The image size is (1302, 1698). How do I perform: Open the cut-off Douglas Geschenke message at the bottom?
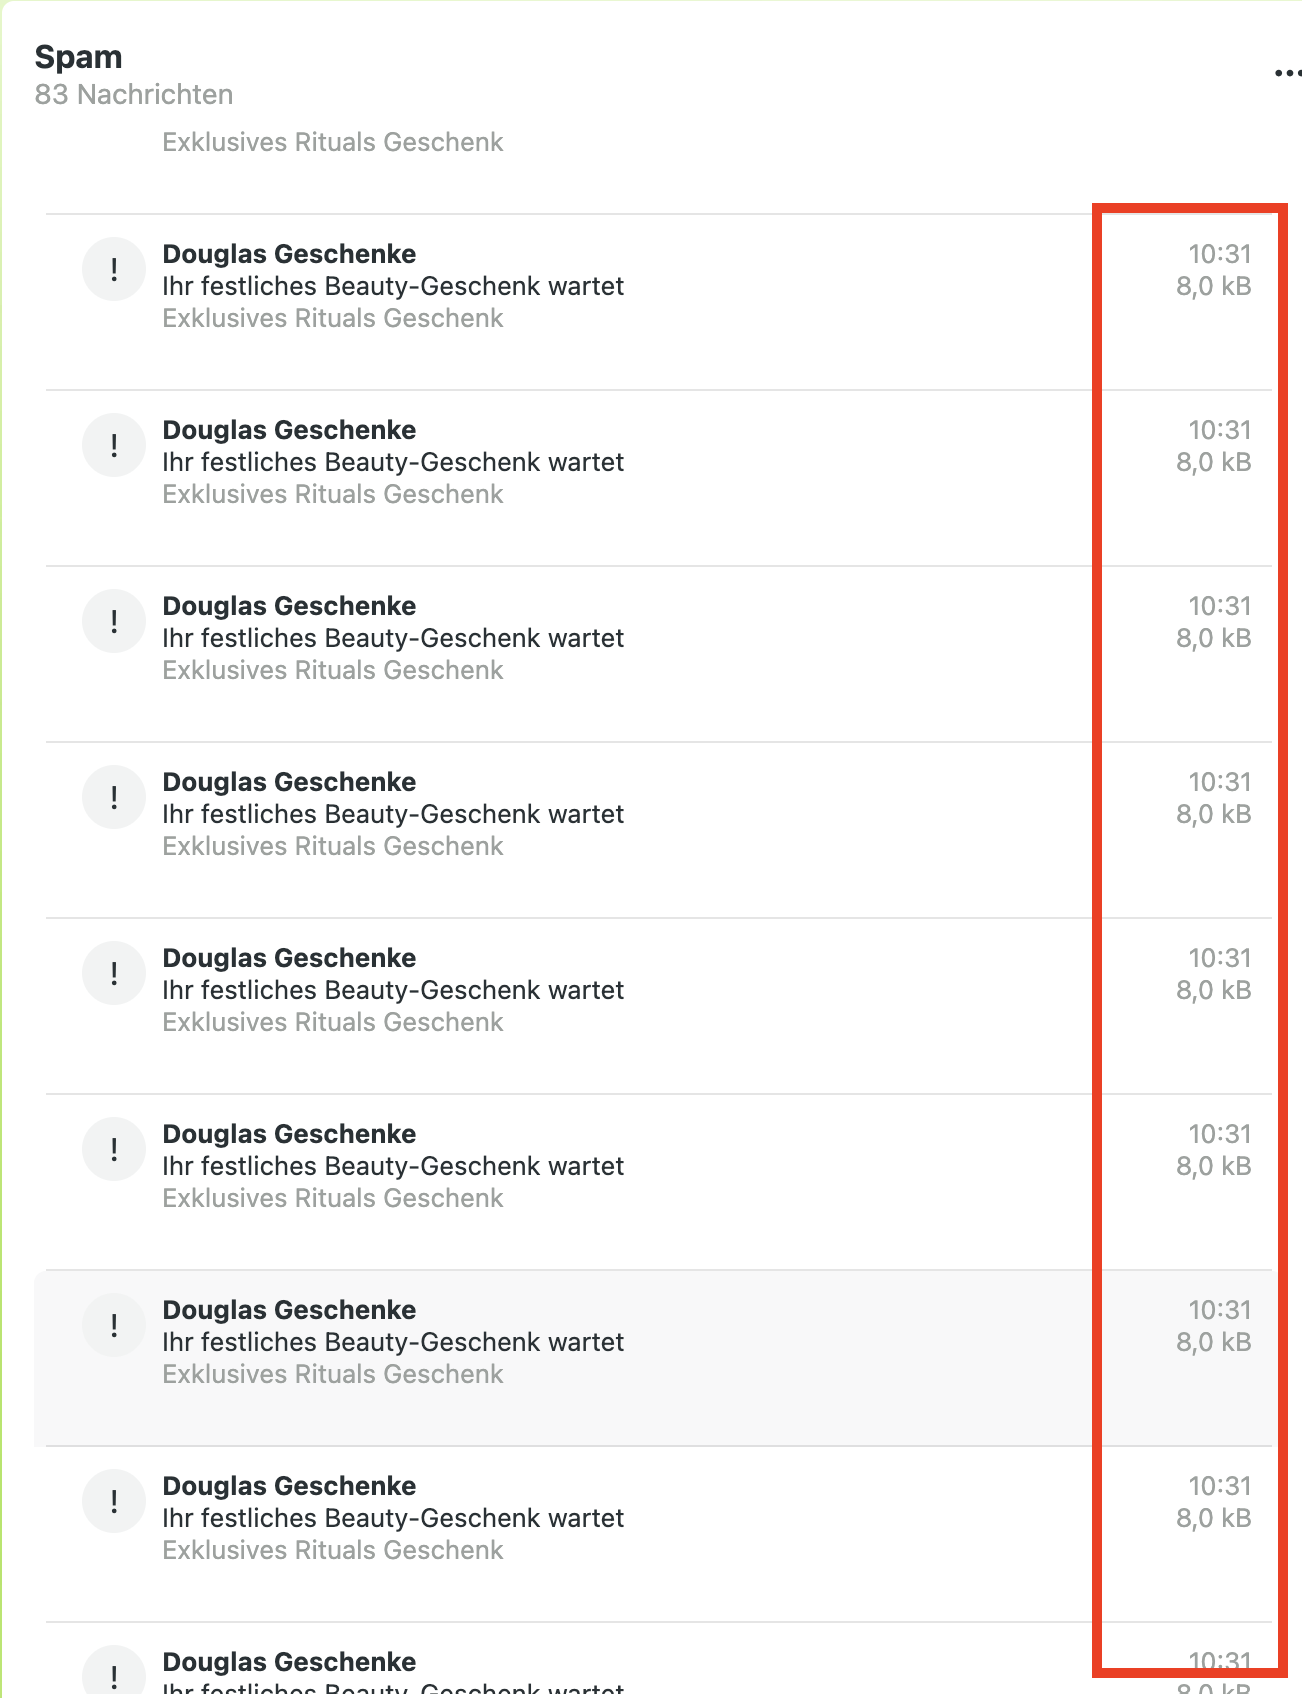coord(289,1662)
